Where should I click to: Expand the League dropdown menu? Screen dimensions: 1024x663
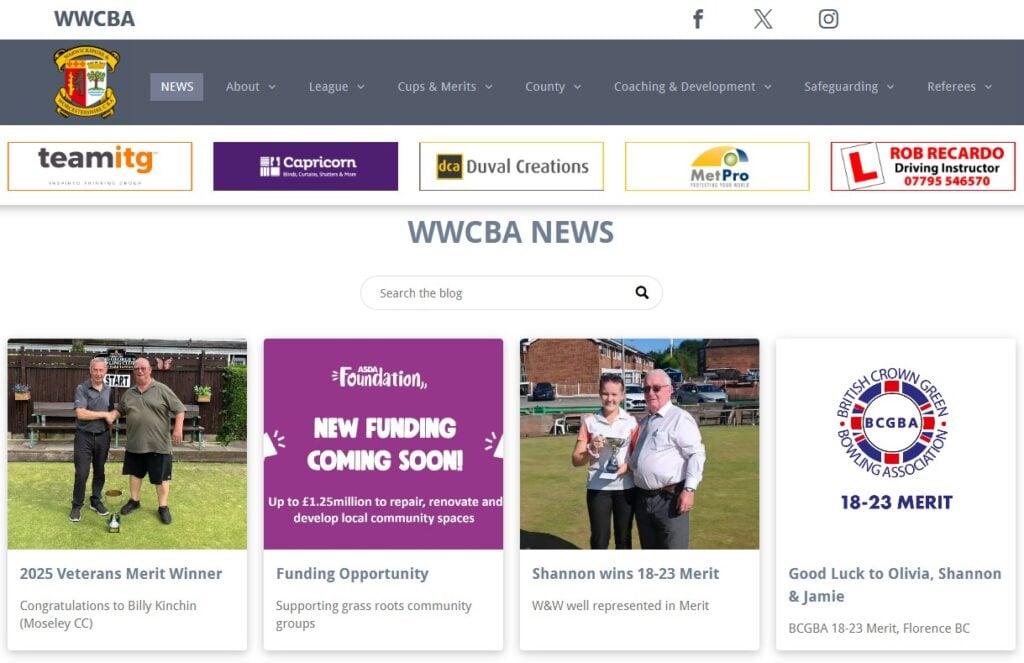click(336, 86)
